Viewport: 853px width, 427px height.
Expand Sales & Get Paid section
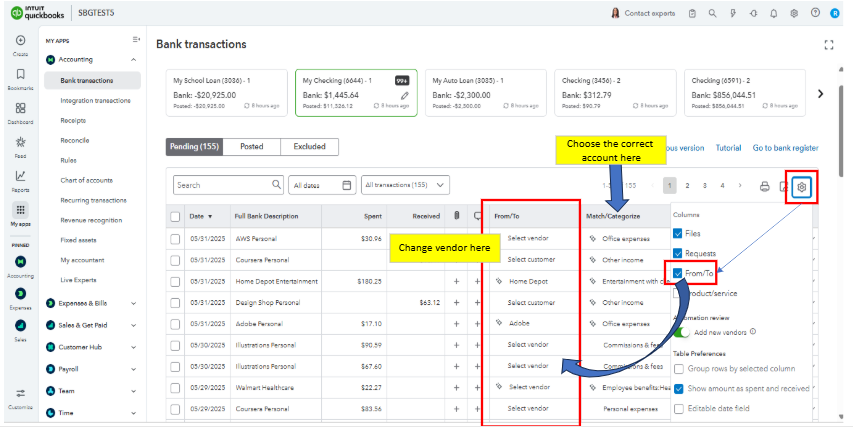pos(134,325)
